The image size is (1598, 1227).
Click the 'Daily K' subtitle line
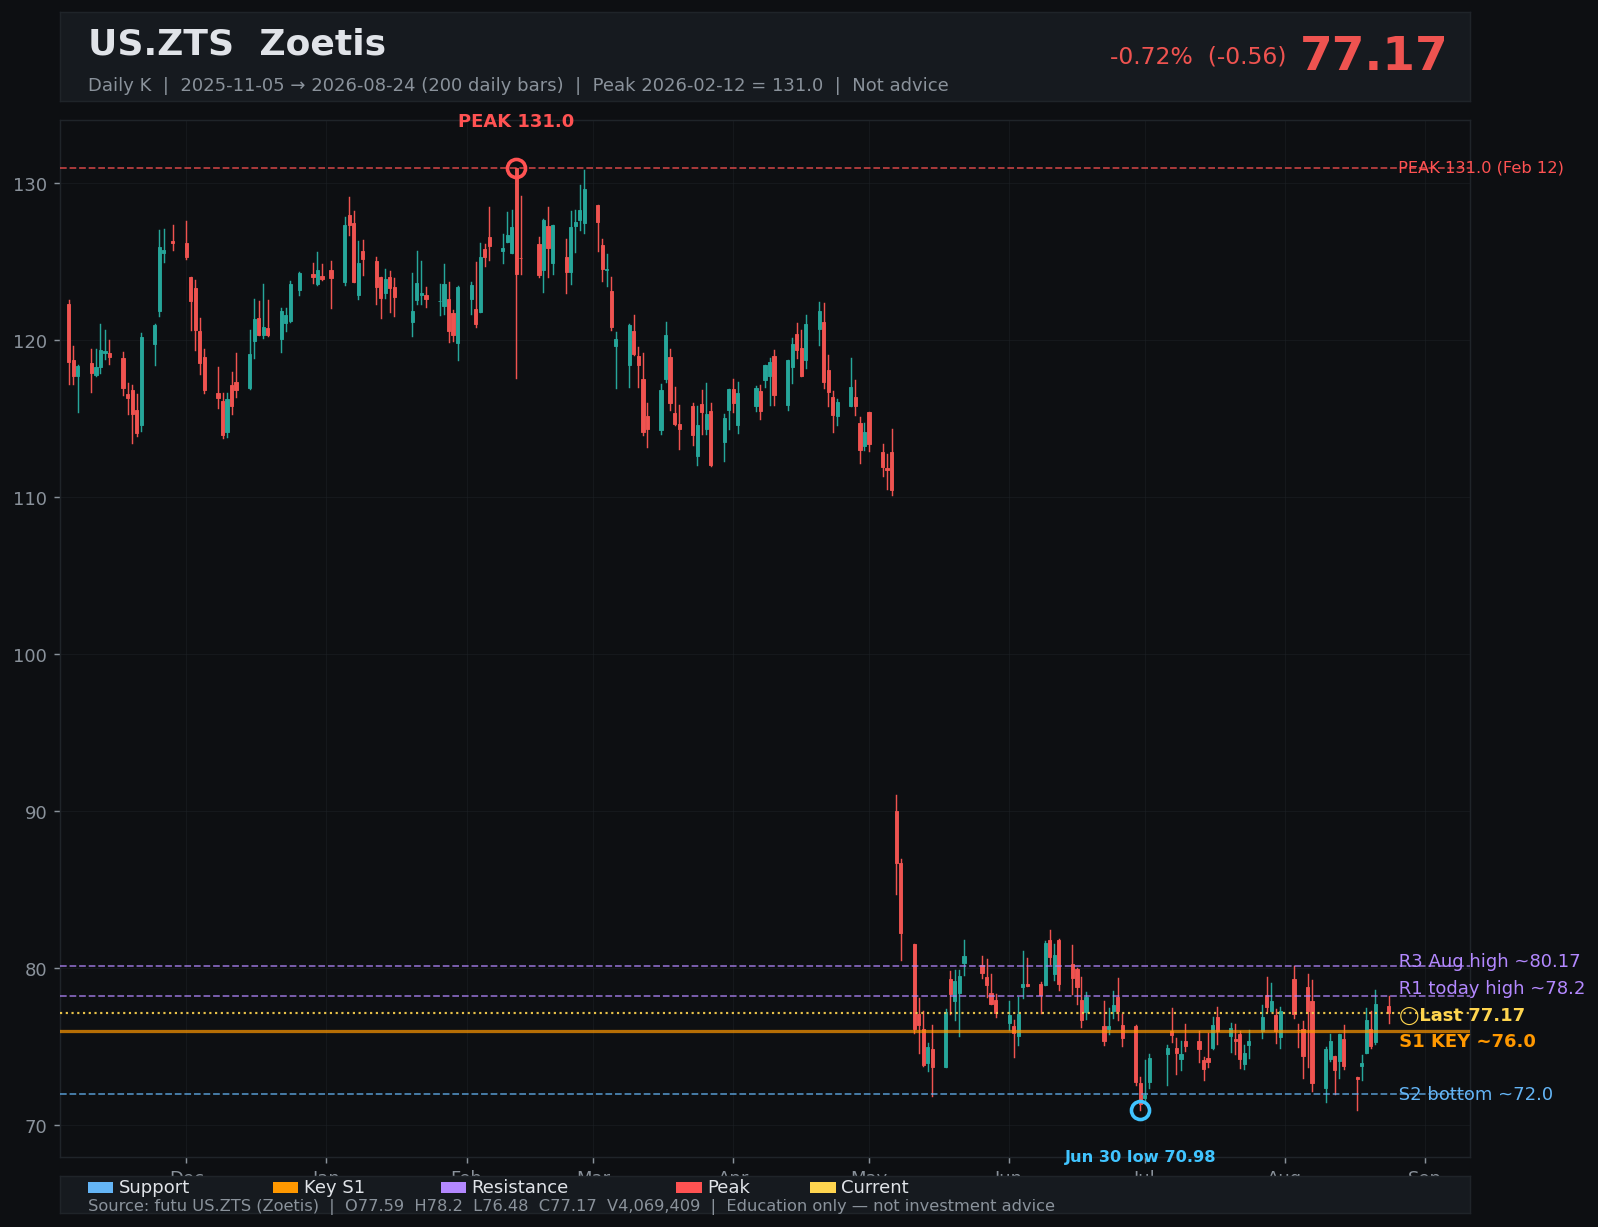coord(518,85)
